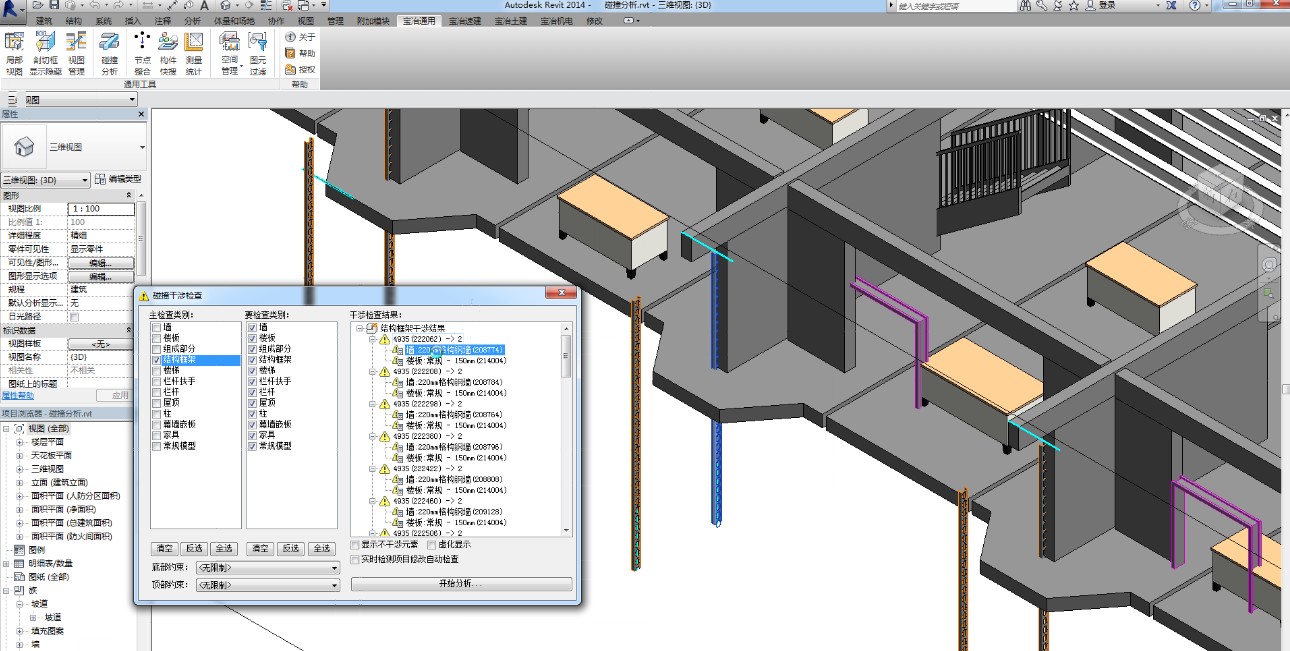1290x651 pixels.
Task: Click the 开始分析 start analysis button
Action: [461, 584]
